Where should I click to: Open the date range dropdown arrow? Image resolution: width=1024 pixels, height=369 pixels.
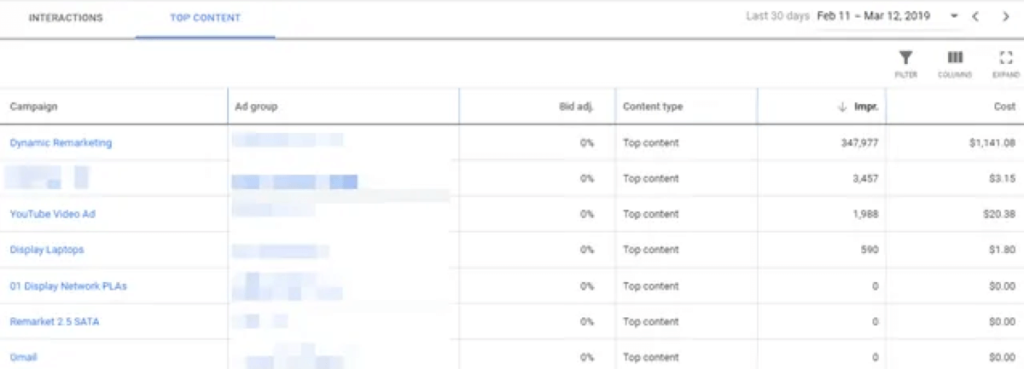954,16
